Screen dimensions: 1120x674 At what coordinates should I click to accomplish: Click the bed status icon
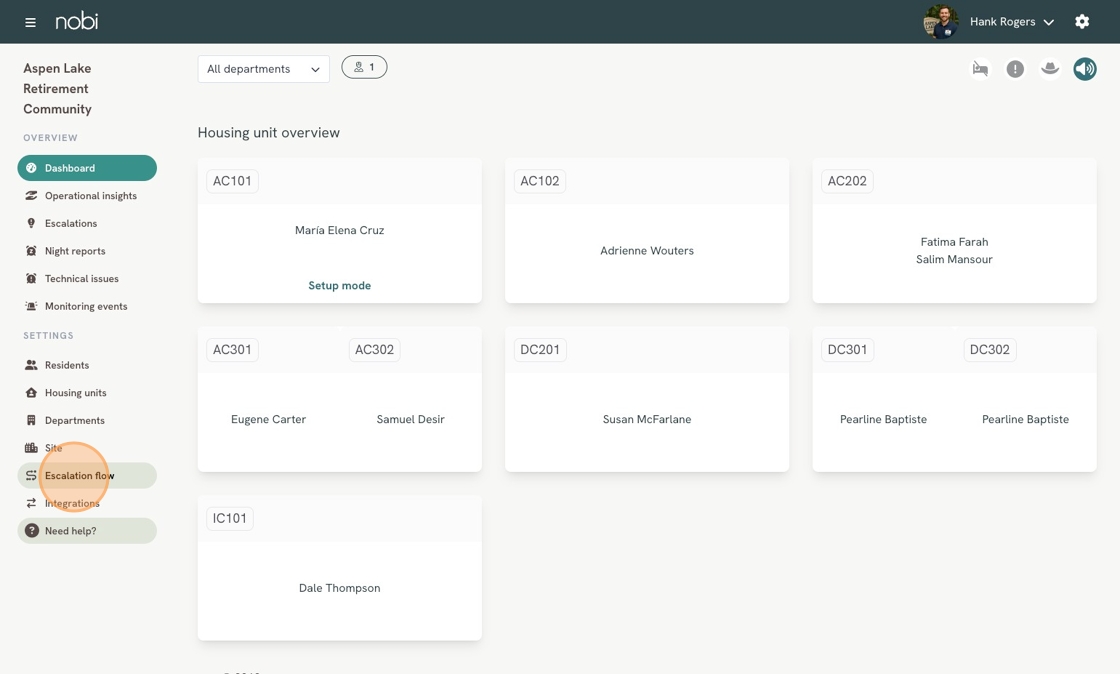(980, 69)
